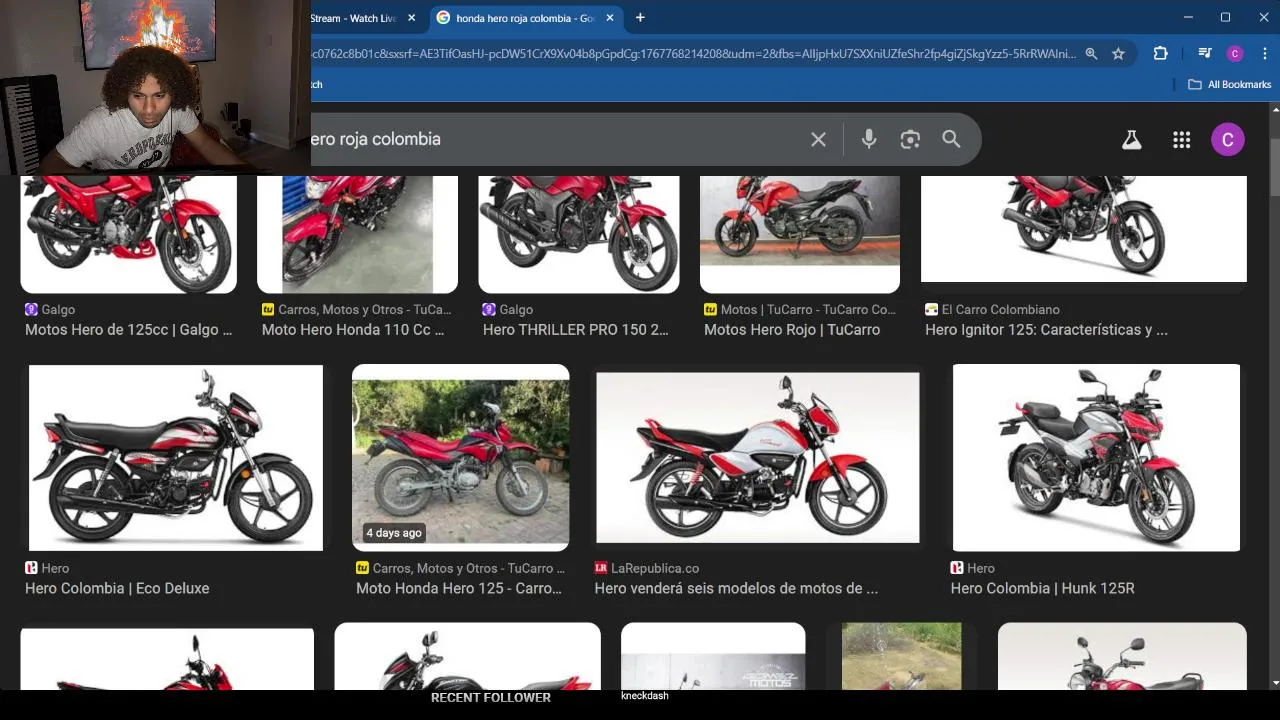Screen dimensions: 1280x720
Task: Click the LaRepublica.co source label
Action: pyautogui.click(x=655, y=568)
